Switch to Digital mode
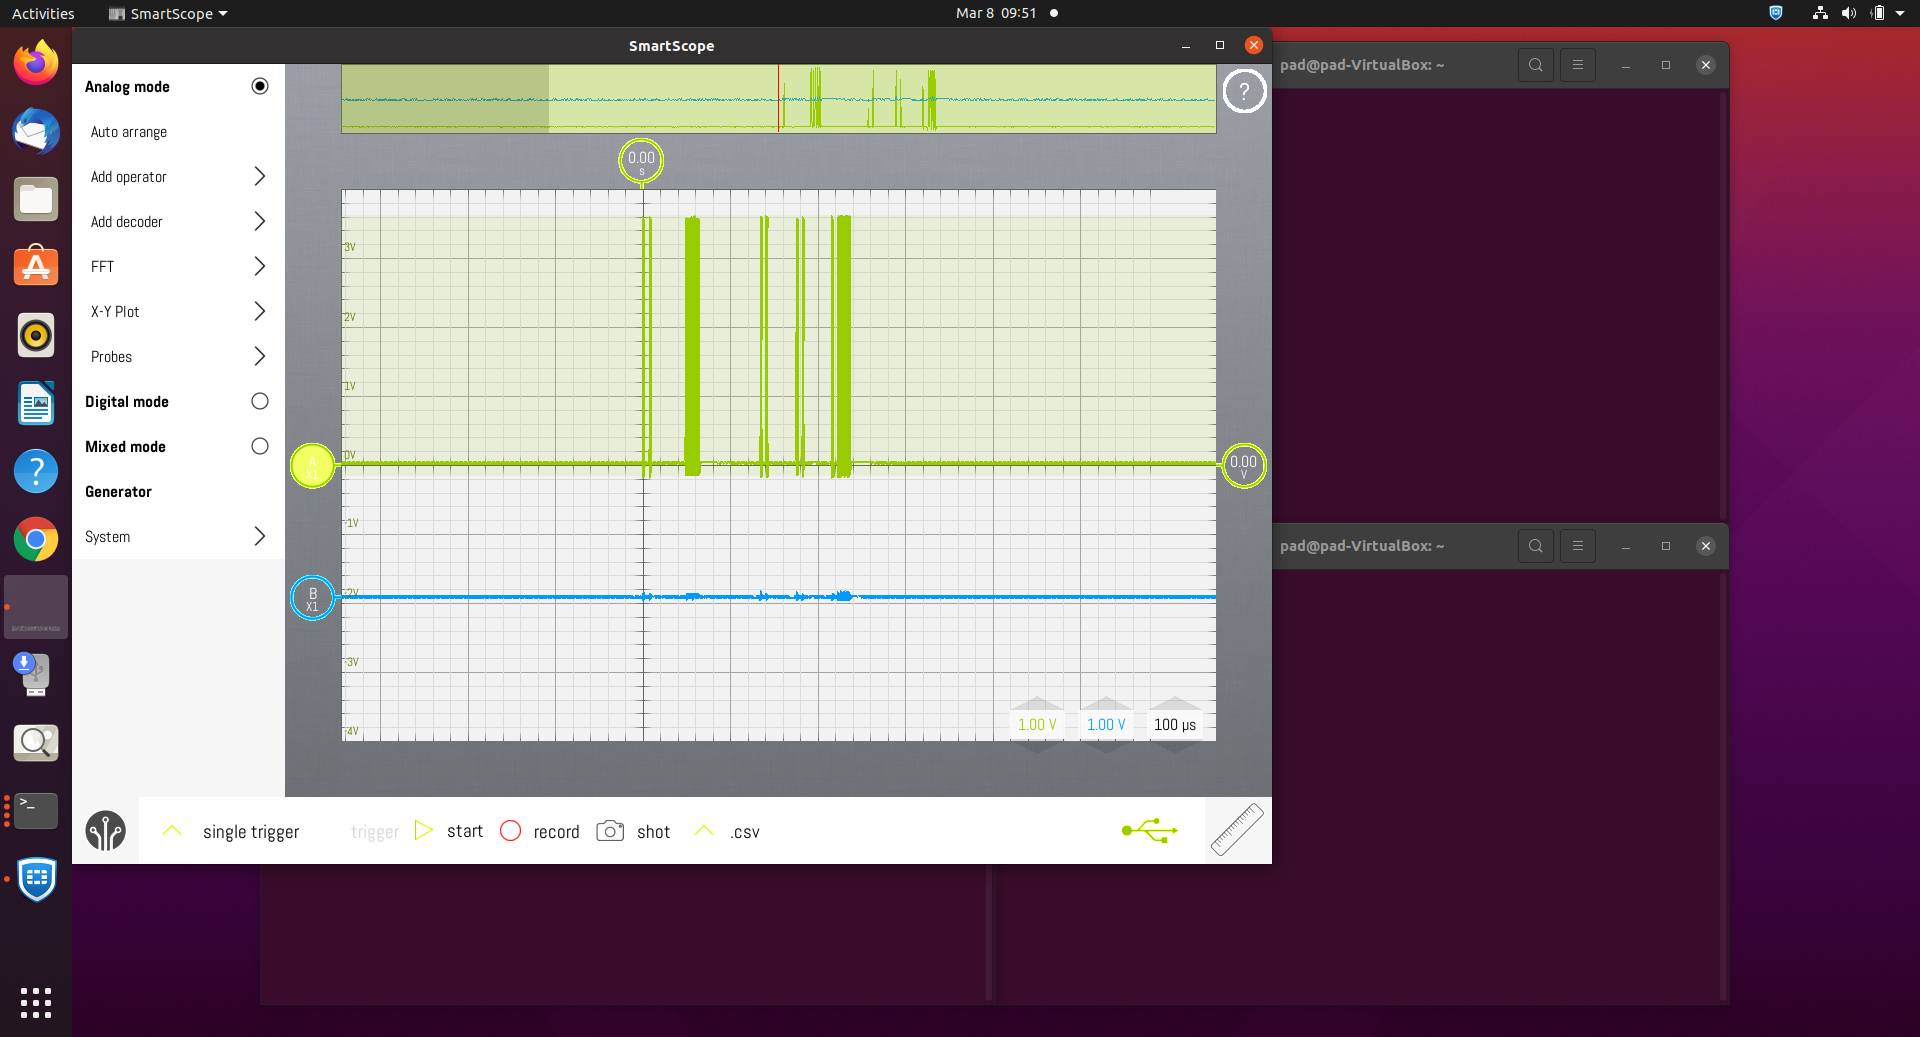Viewport: 1920px width, 1037px height. pos(259,401)
